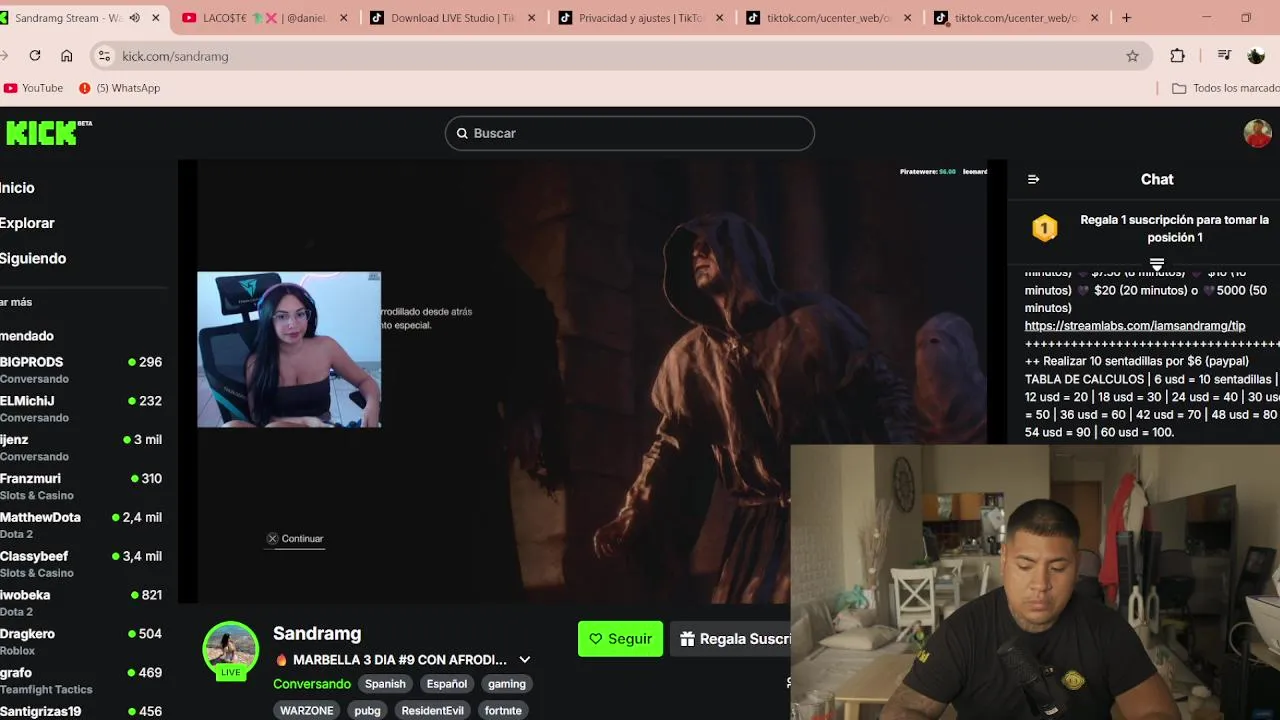The width and height of the screenshot is (1280, 720).
Task: Open Dragkero Roblox channel
Action: (81, 641)
